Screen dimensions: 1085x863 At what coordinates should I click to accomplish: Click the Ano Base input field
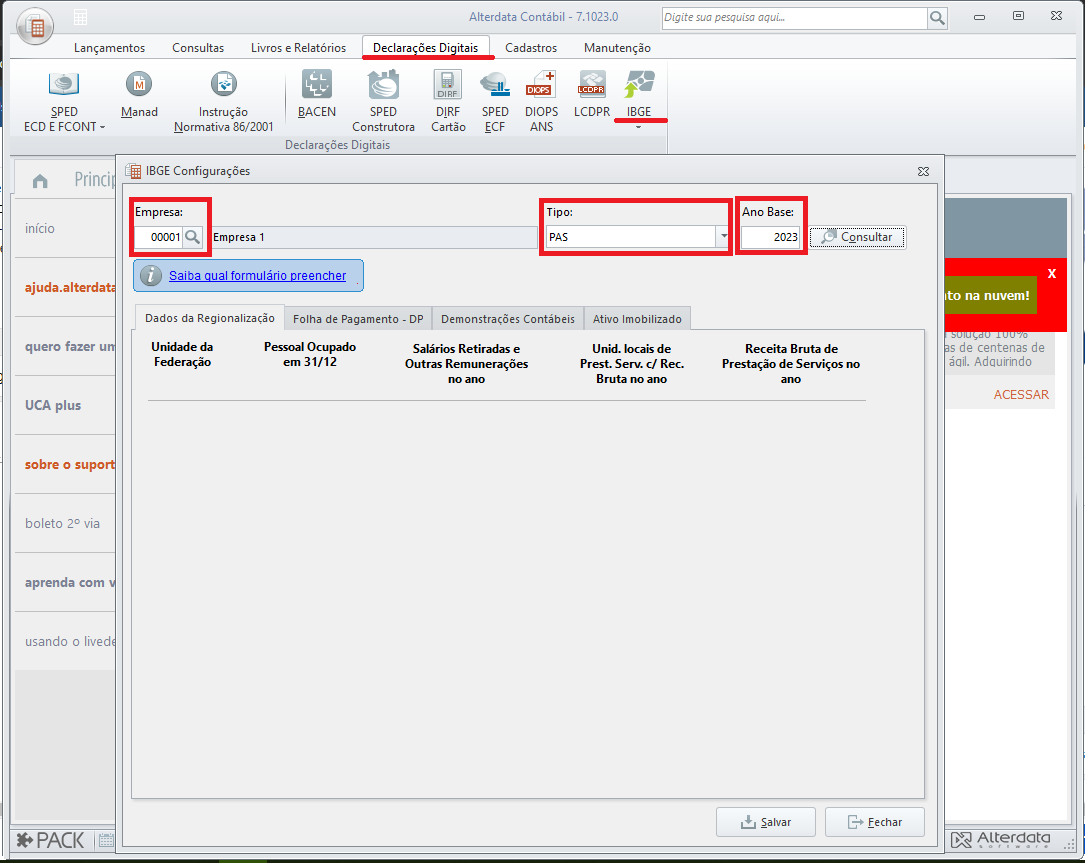(770, 237)
